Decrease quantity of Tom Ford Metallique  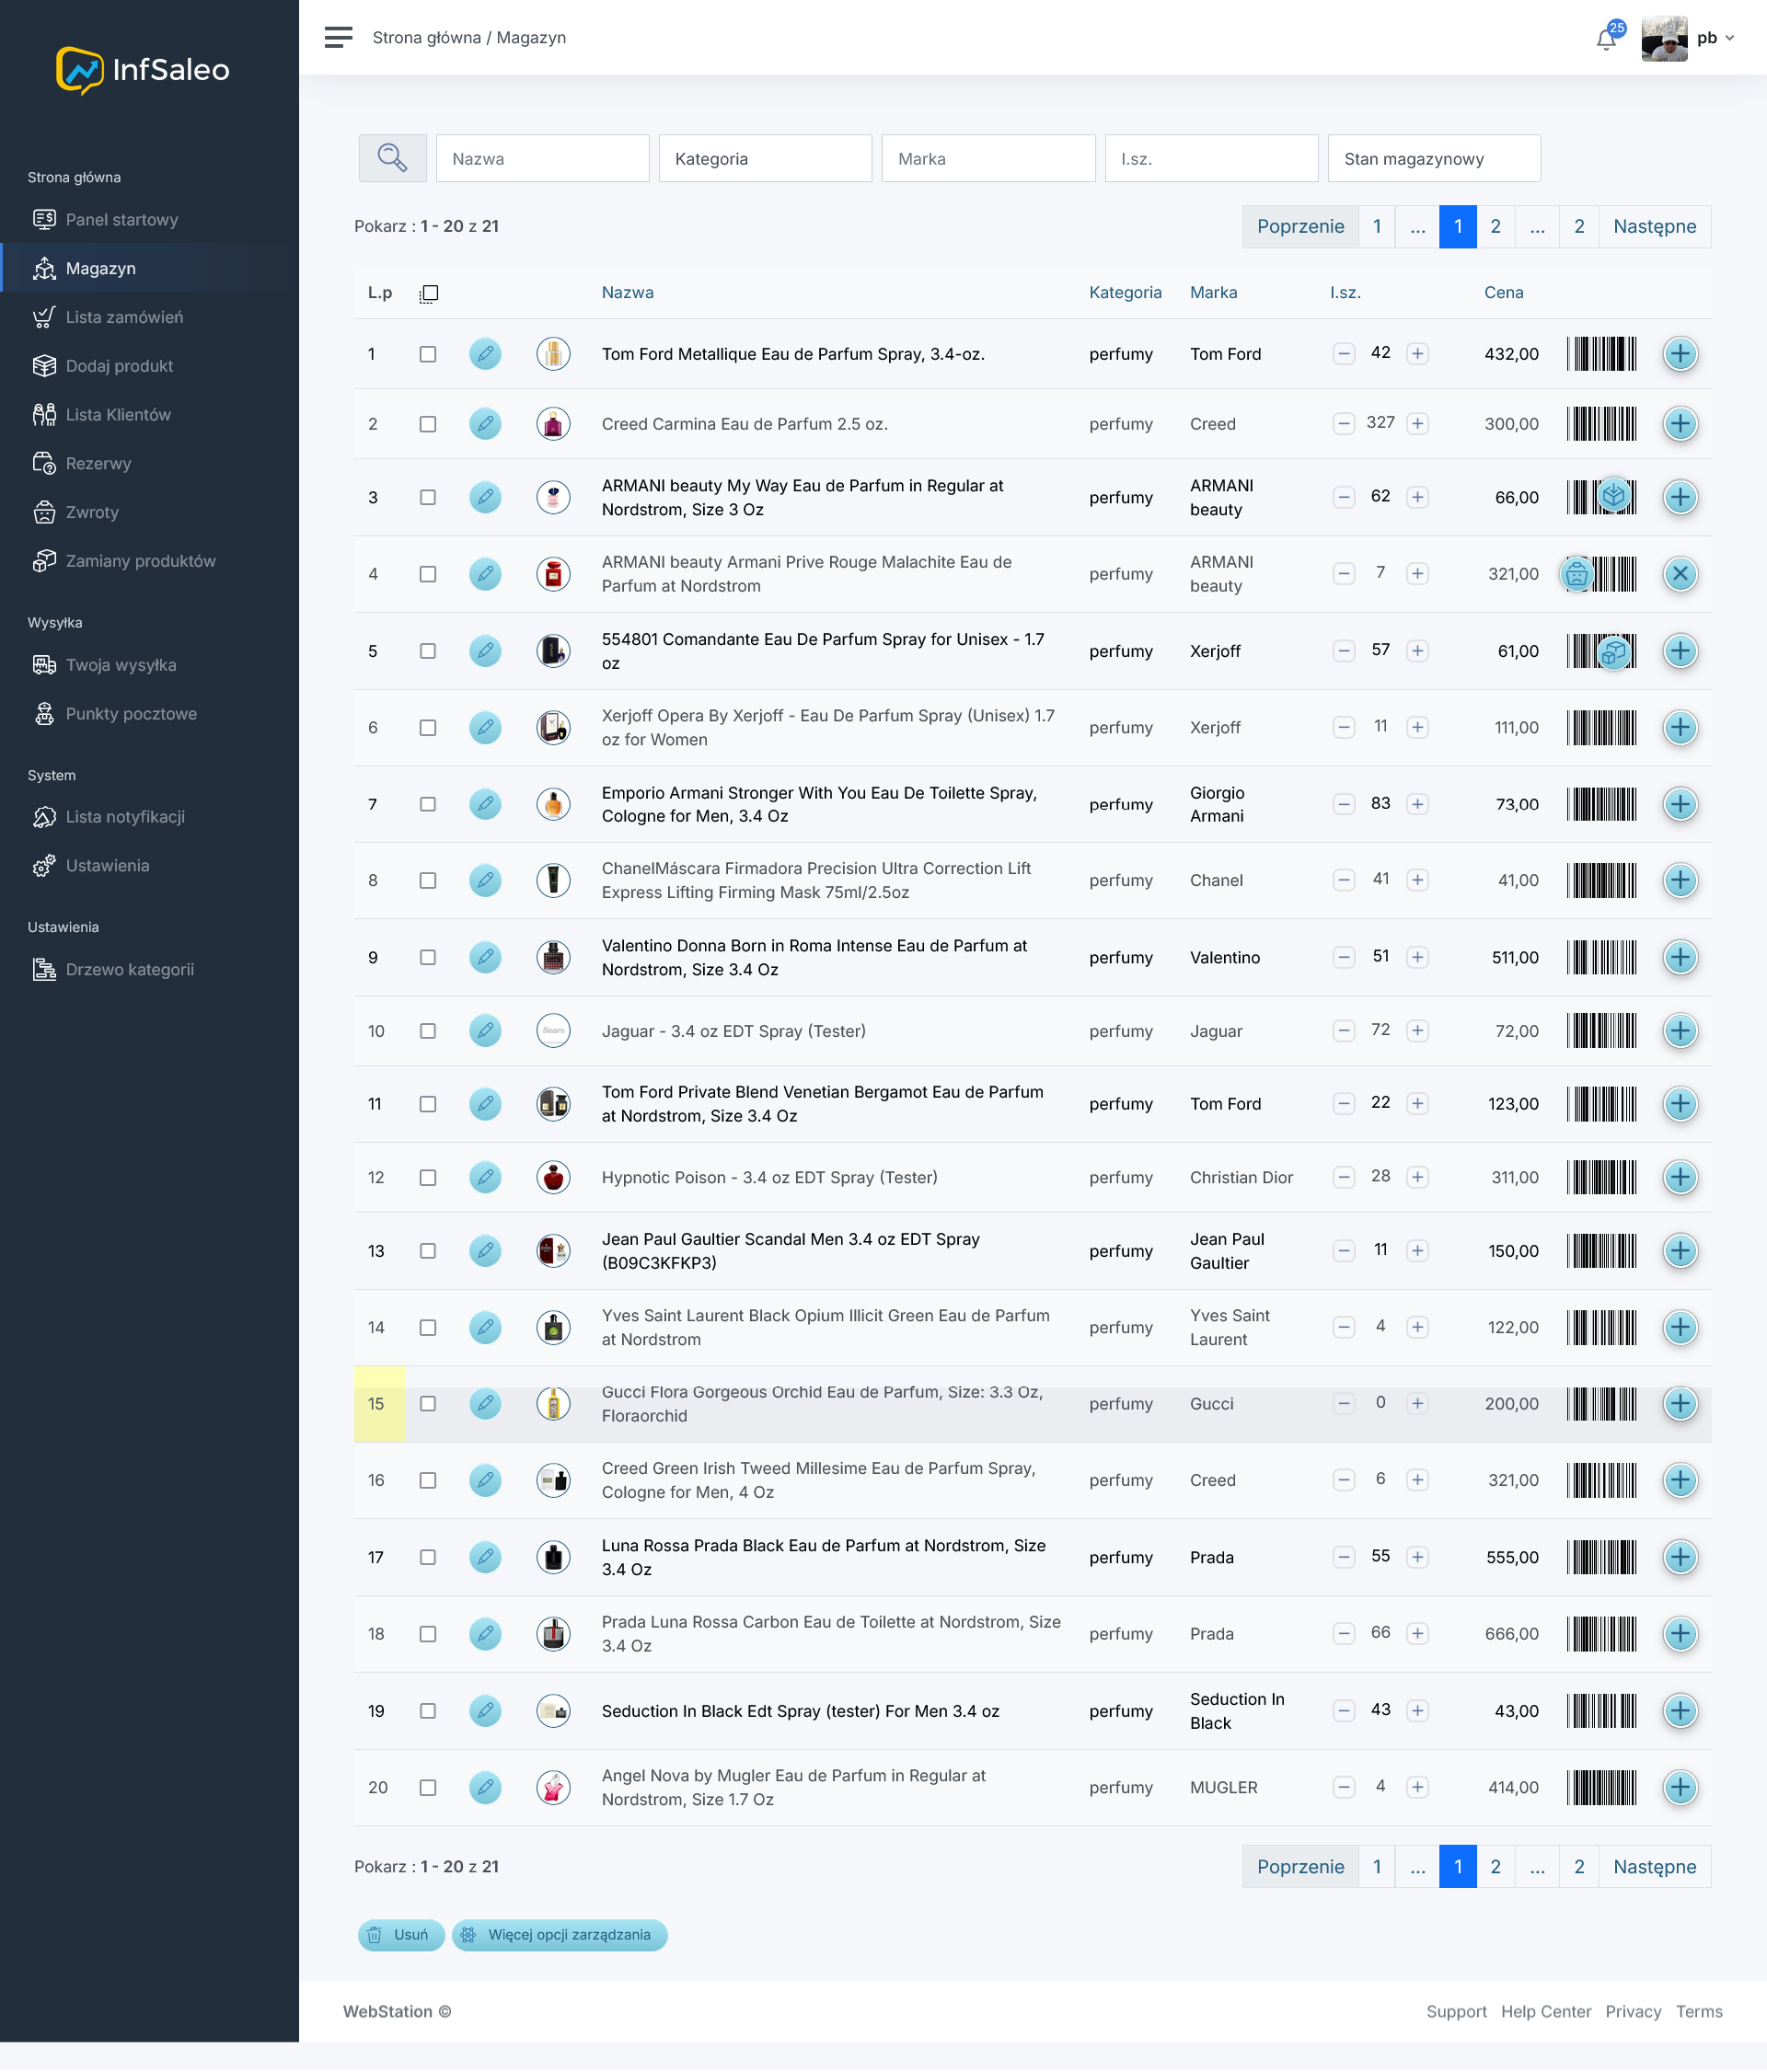[1344, 354]
